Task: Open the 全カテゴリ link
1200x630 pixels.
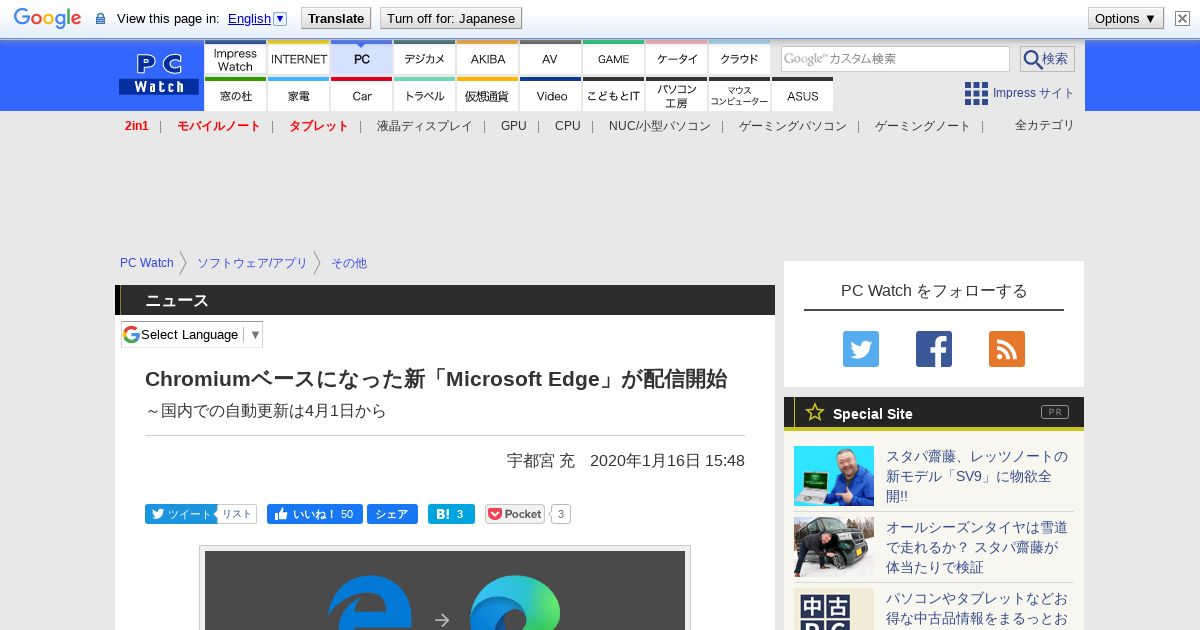Action: coord(1044,125)
